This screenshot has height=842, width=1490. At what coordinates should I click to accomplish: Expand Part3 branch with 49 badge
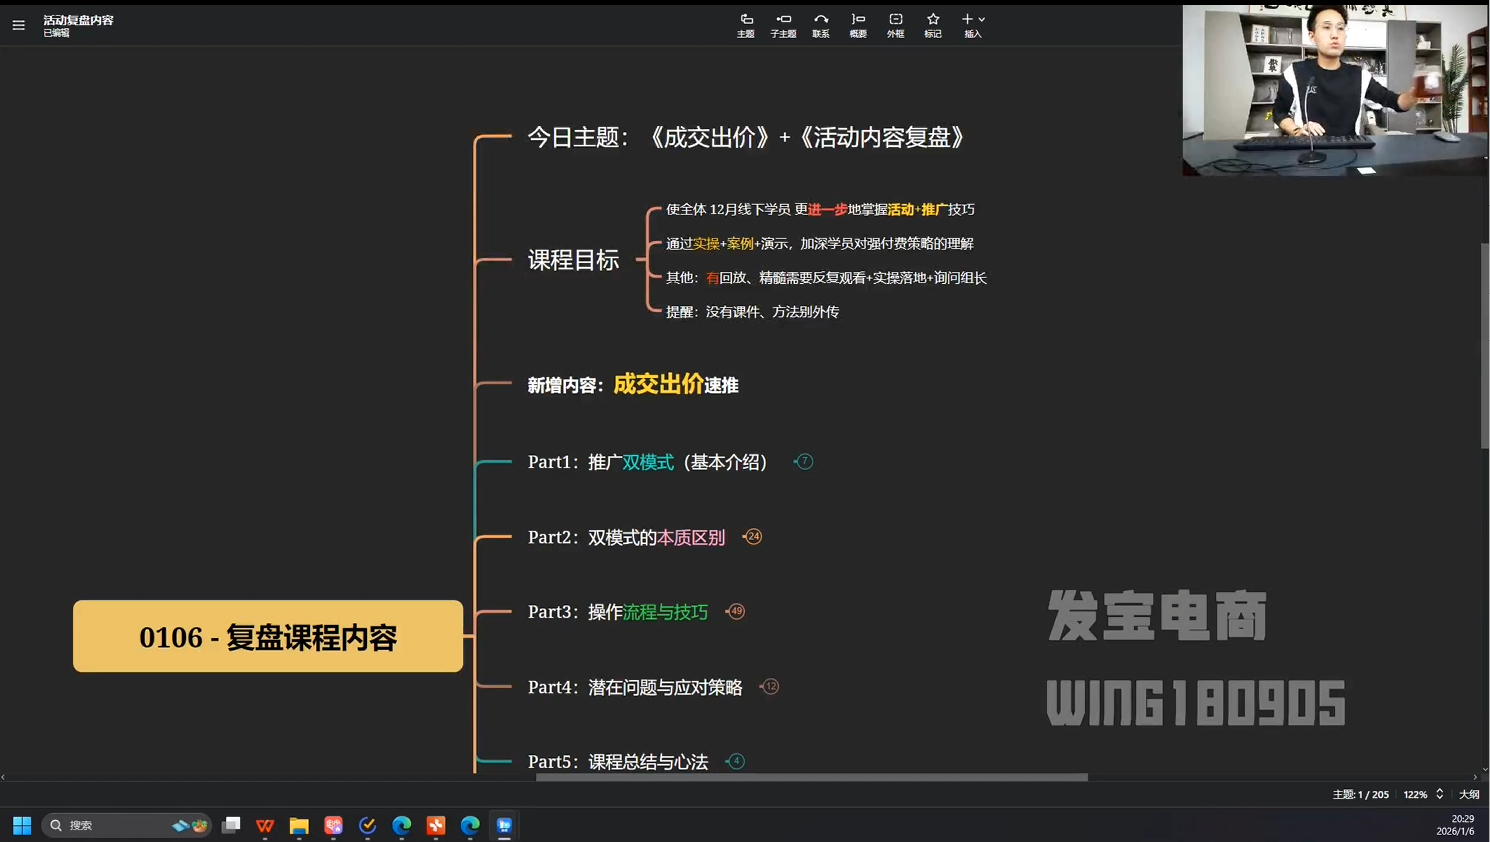click(x=736, y=611)
